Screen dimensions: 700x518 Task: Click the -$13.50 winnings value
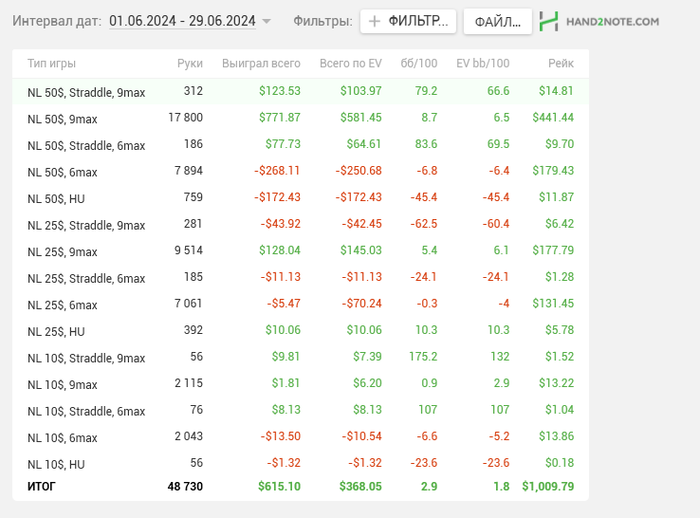click(280, 436)
